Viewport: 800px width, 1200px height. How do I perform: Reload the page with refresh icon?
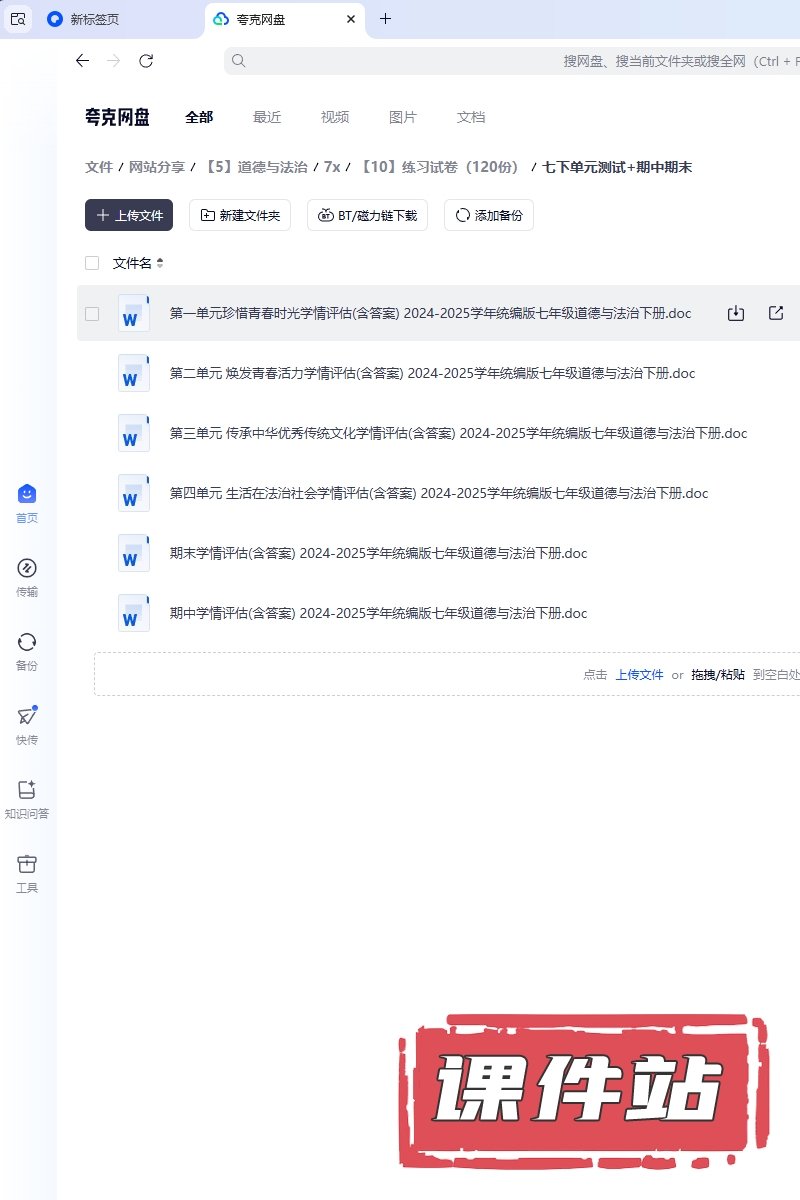pyautogui.click(x=146, y=61)
